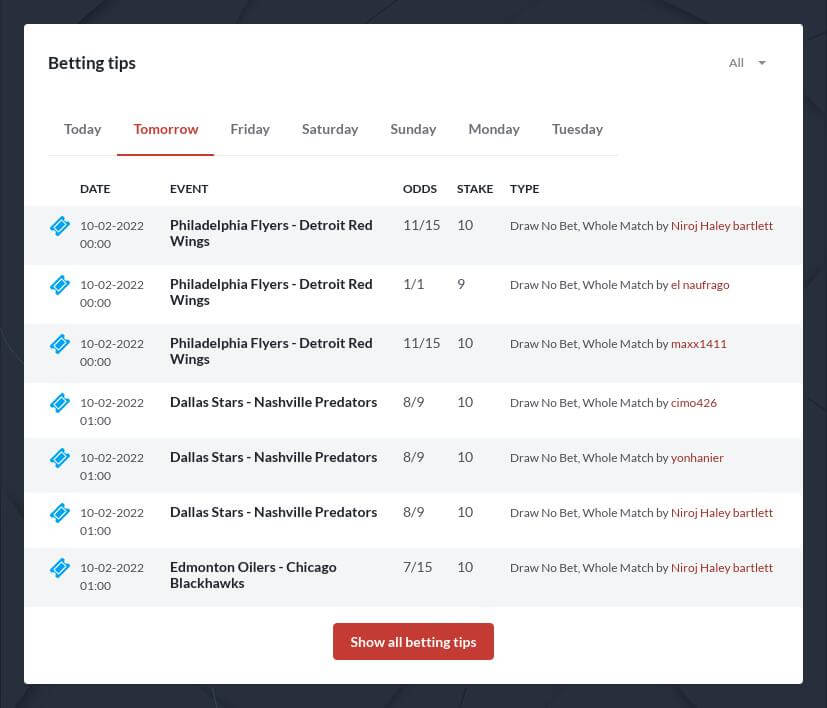This screenshot has height=708, width=827.
Task: Sort the table by the ODDS column
Action: tap(419, 188)
